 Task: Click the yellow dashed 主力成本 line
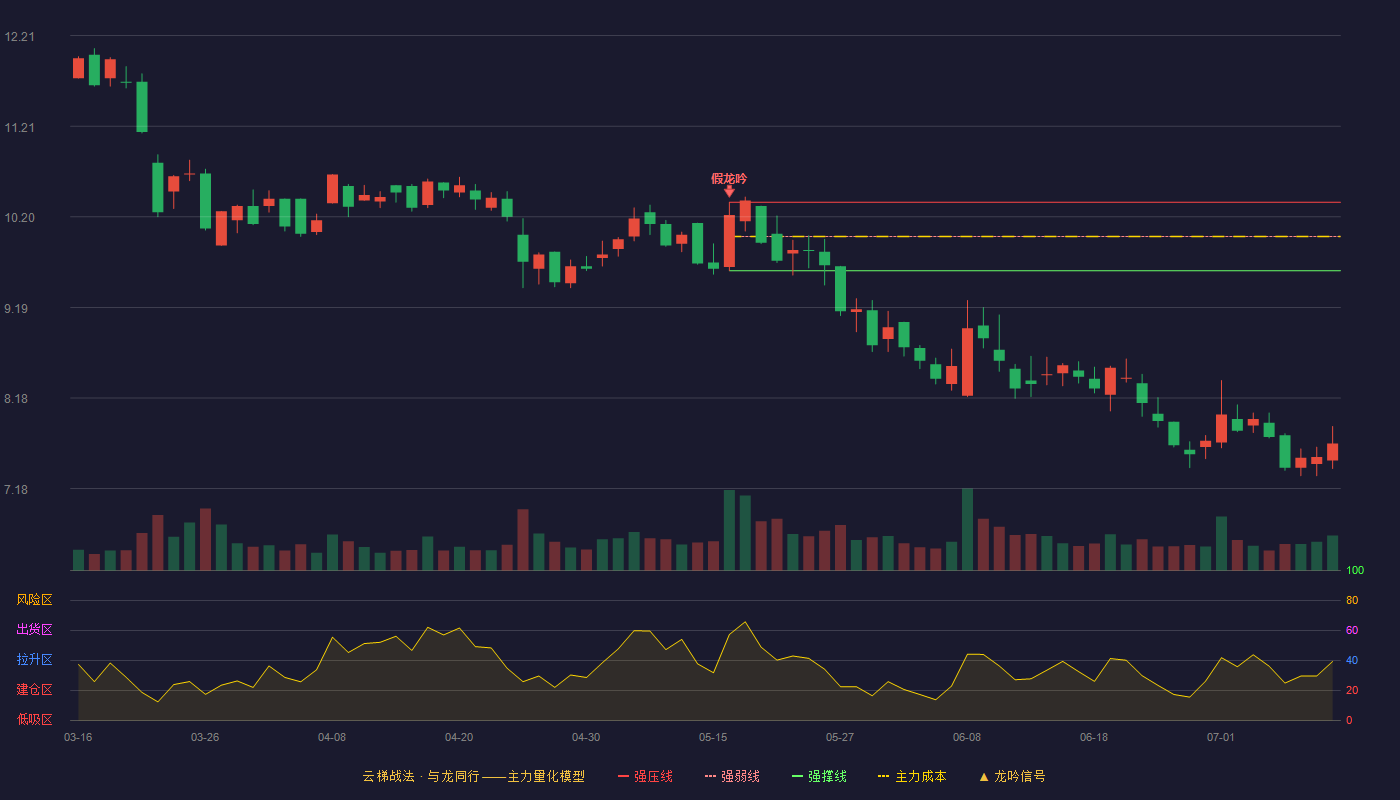[x=1035, y=237]
